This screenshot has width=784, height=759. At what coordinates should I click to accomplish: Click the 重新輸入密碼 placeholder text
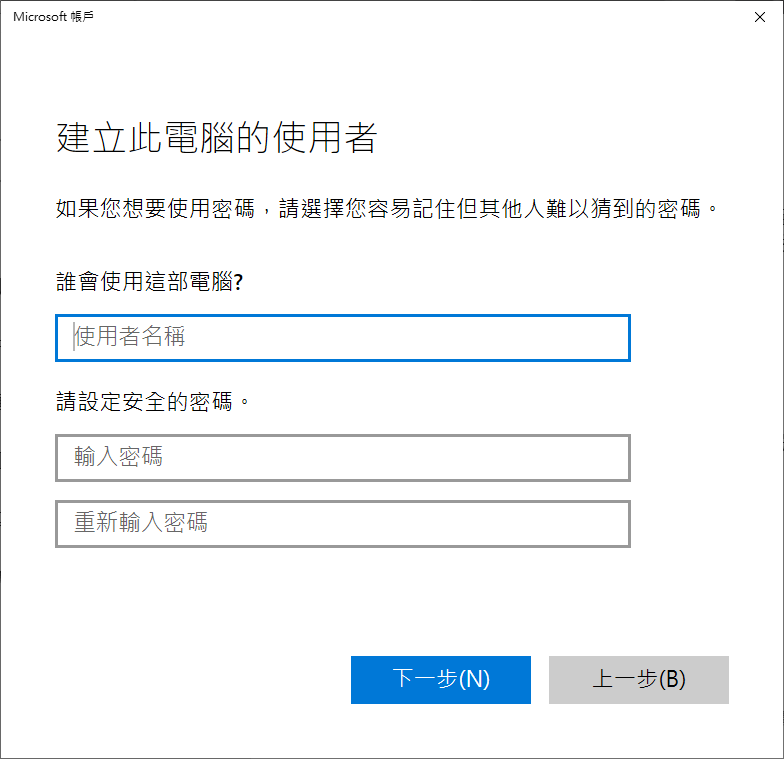point(141,522)
